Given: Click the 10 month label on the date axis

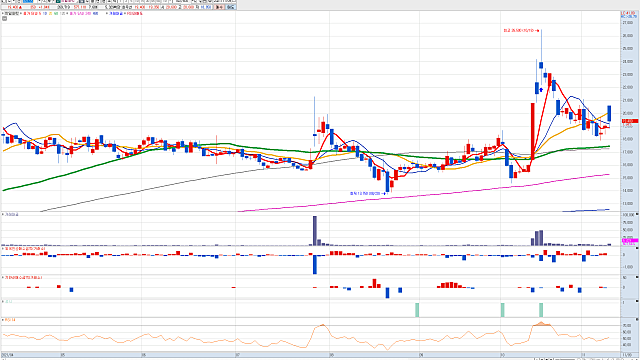Looking at the screenshot, I should click(x=503, y=355).
